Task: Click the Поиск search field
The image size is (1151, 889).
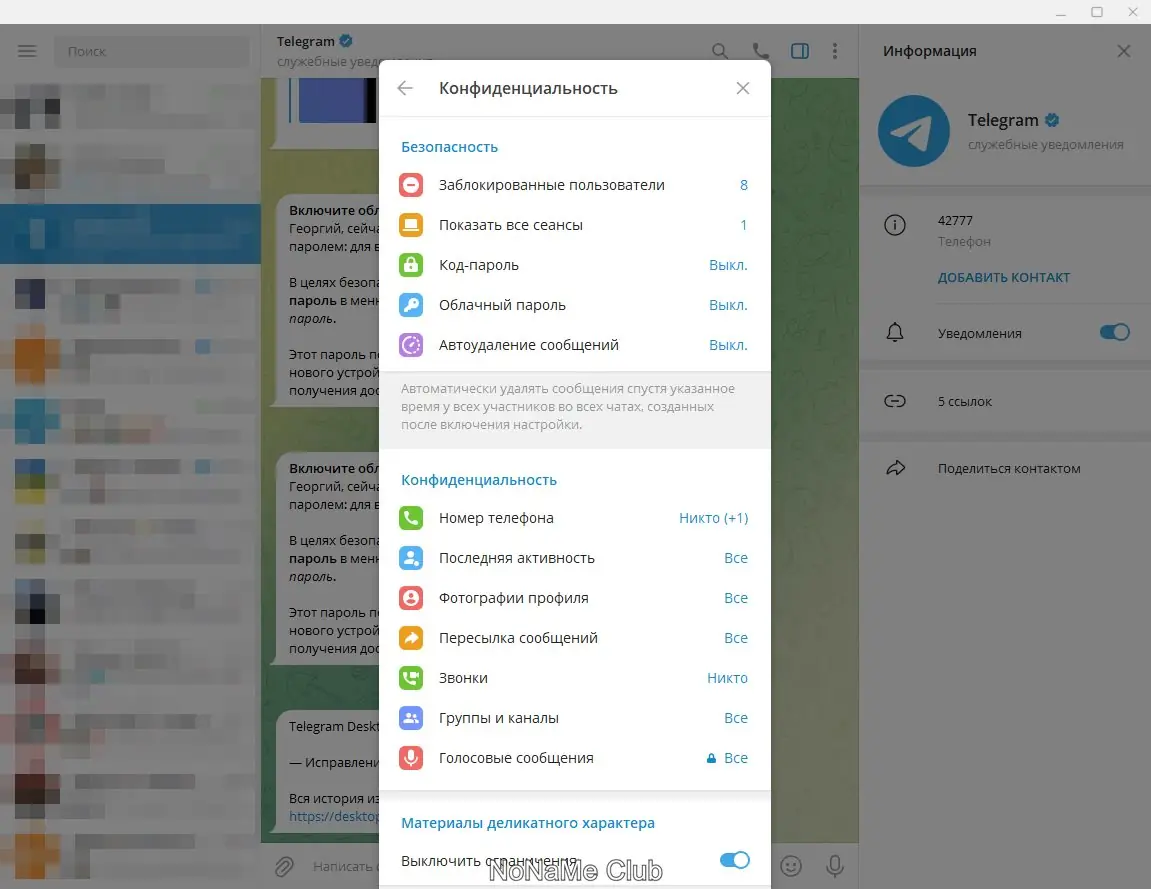Action: tap(152, 51)
